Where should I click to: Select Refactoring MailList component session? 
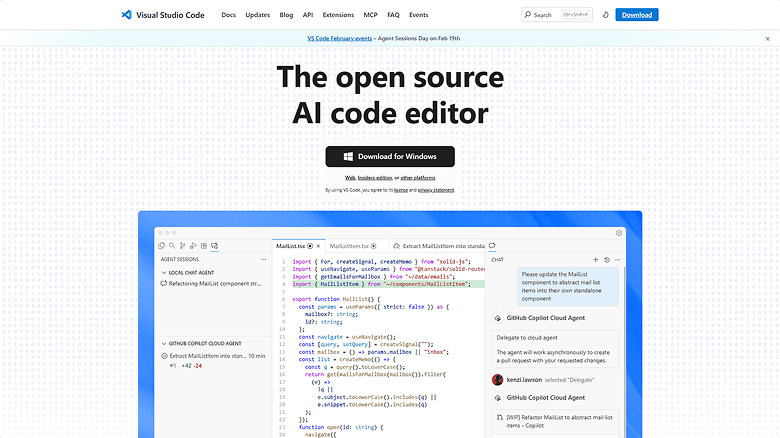211,284
